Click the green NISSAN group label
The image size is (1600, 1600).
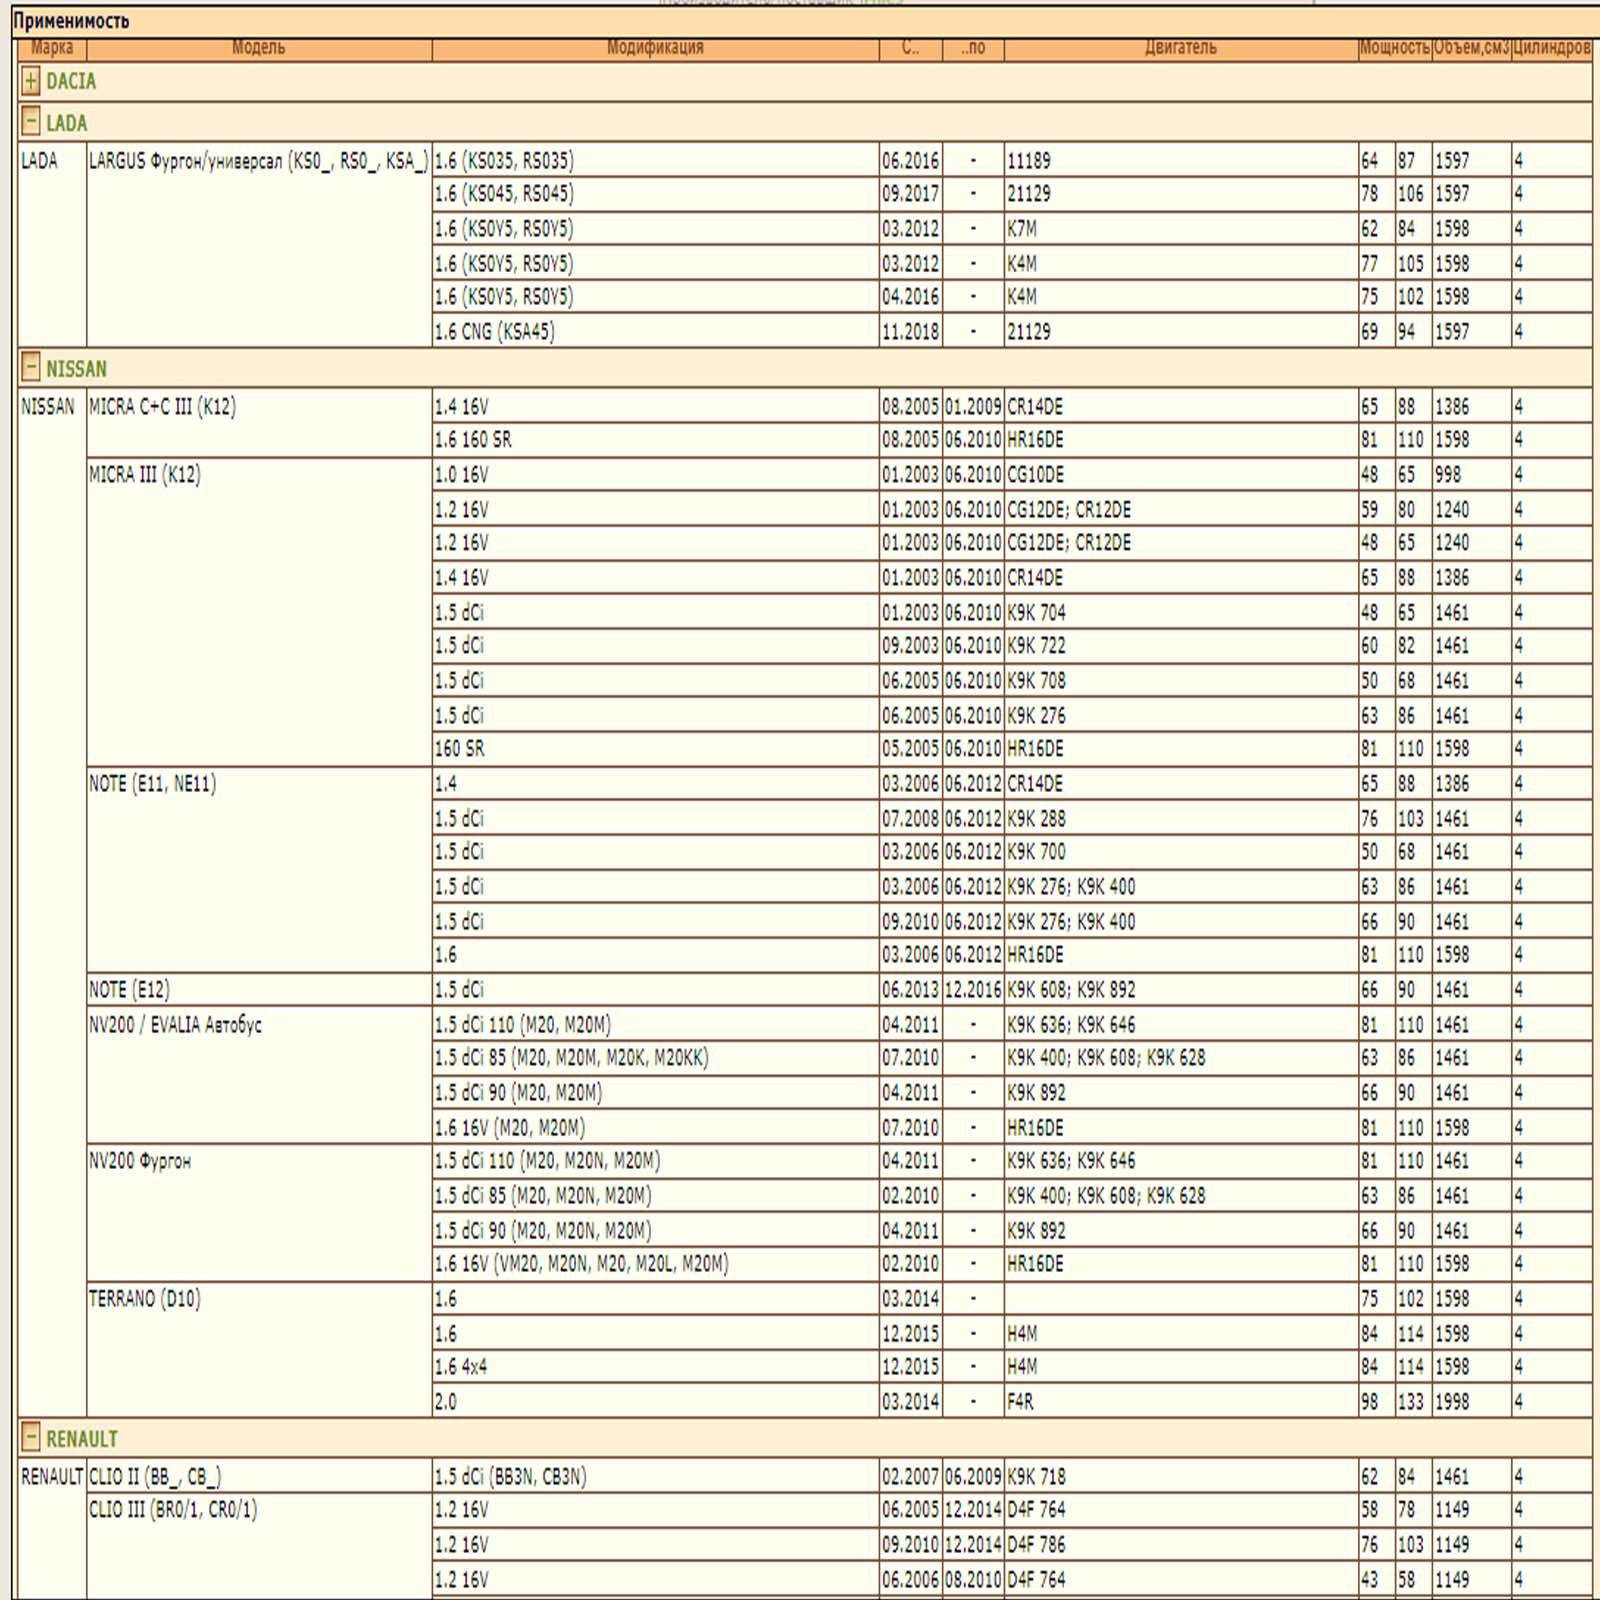(x=76, y=369)
